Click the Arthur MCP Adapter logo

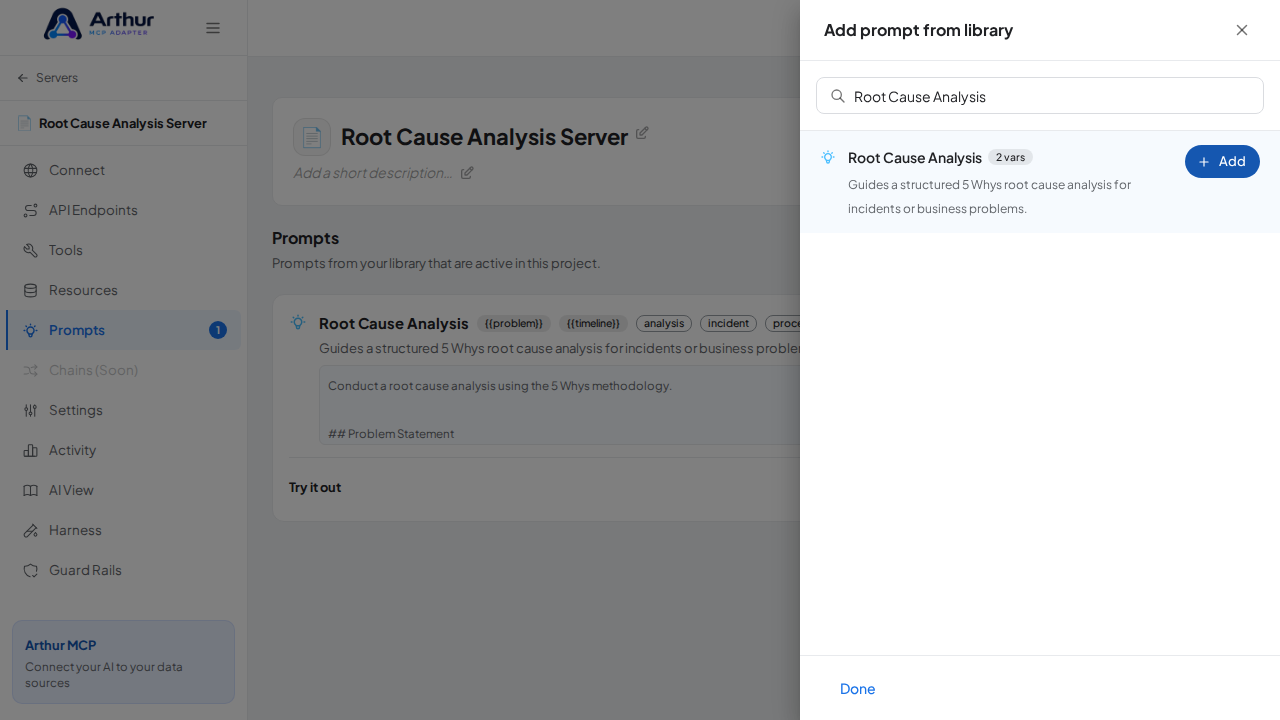[99, 24]
